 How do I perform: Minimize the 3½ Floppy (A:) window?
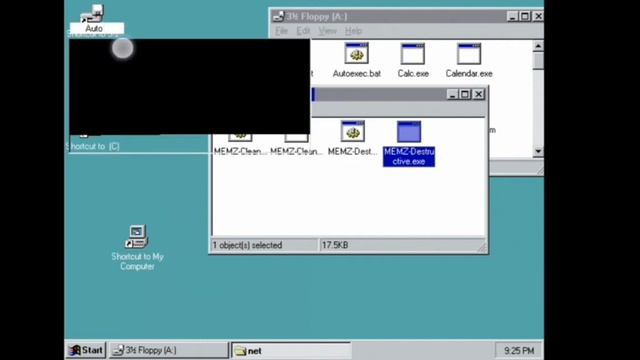[512, 16]
